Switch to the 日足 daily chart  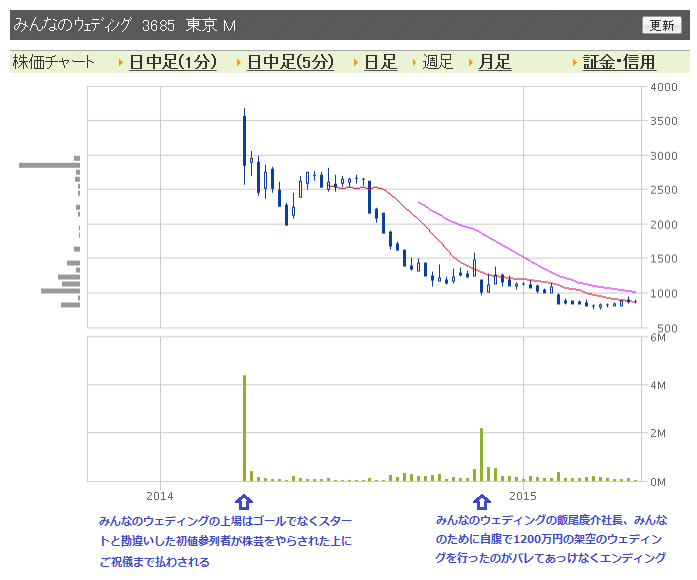pos(381,62)
